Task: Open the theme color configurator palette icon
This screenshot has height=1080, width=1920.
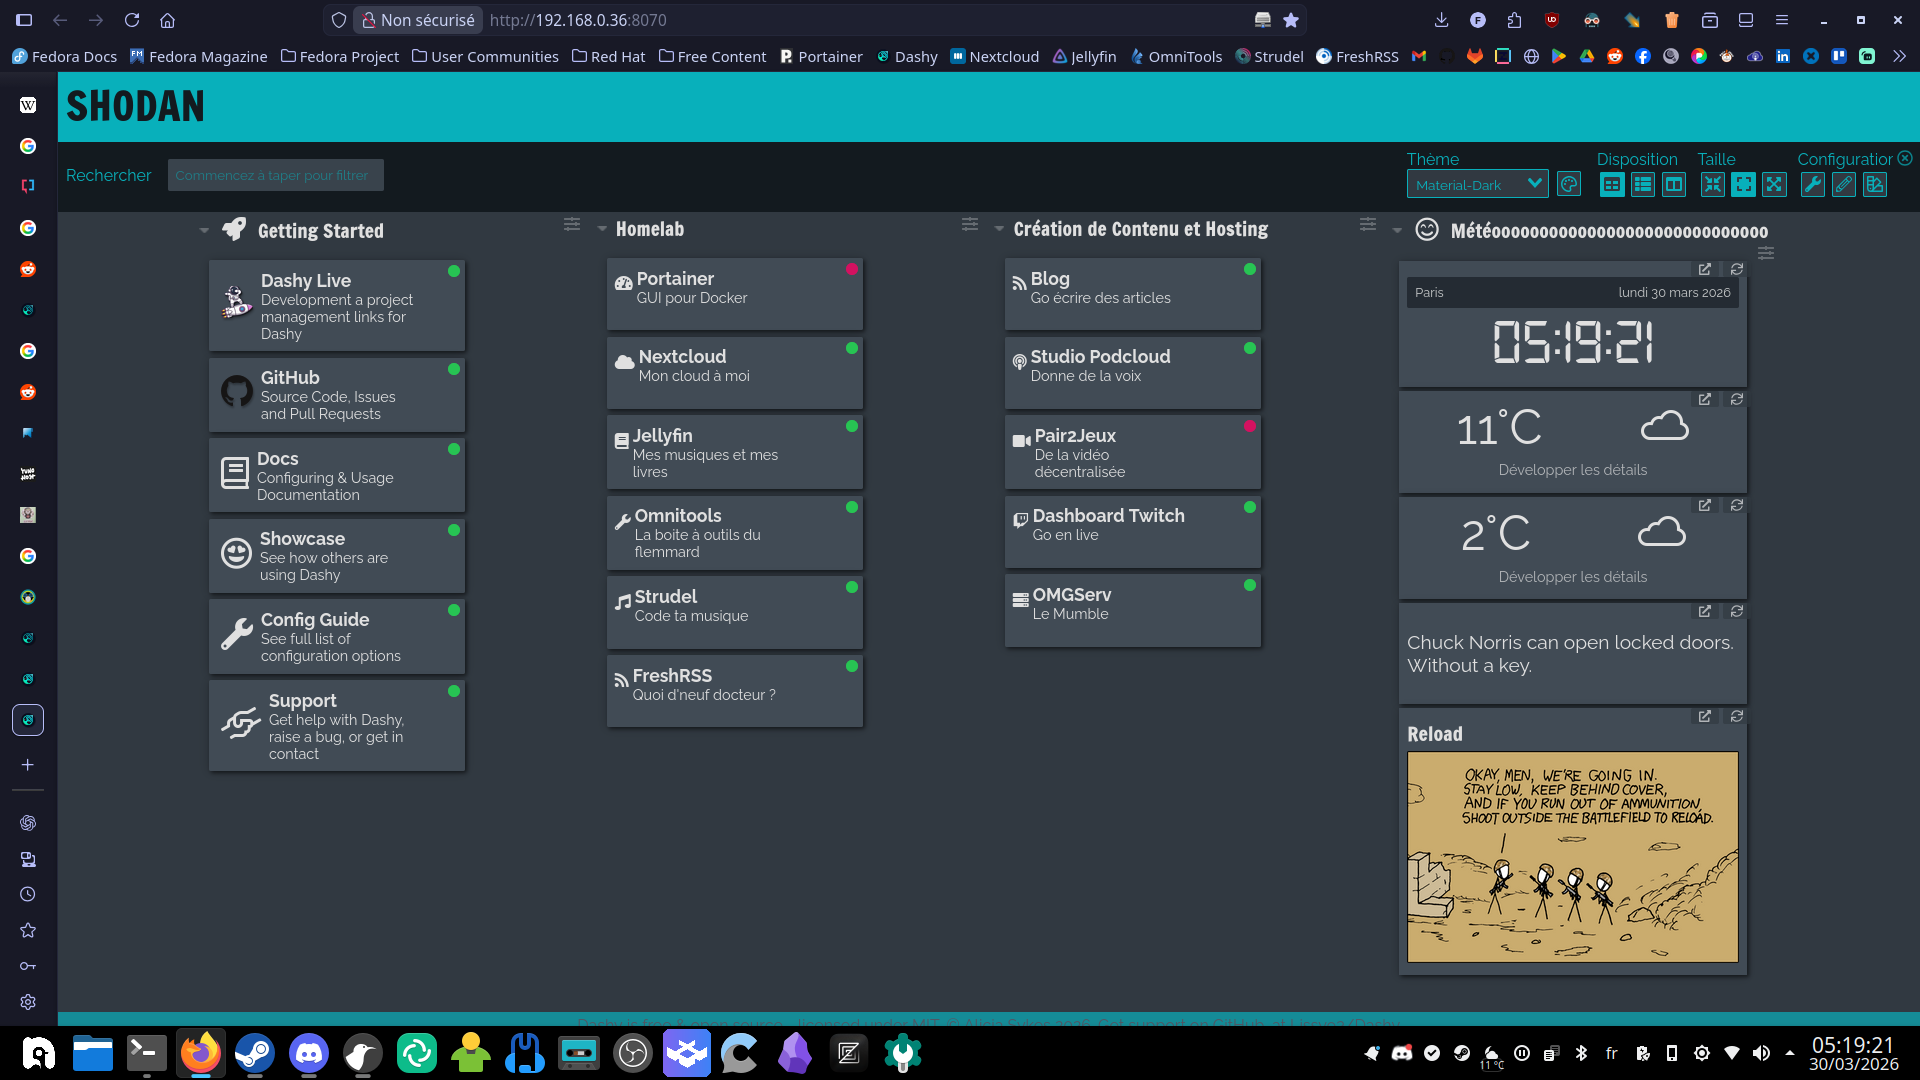Action: coord(1569,185)
